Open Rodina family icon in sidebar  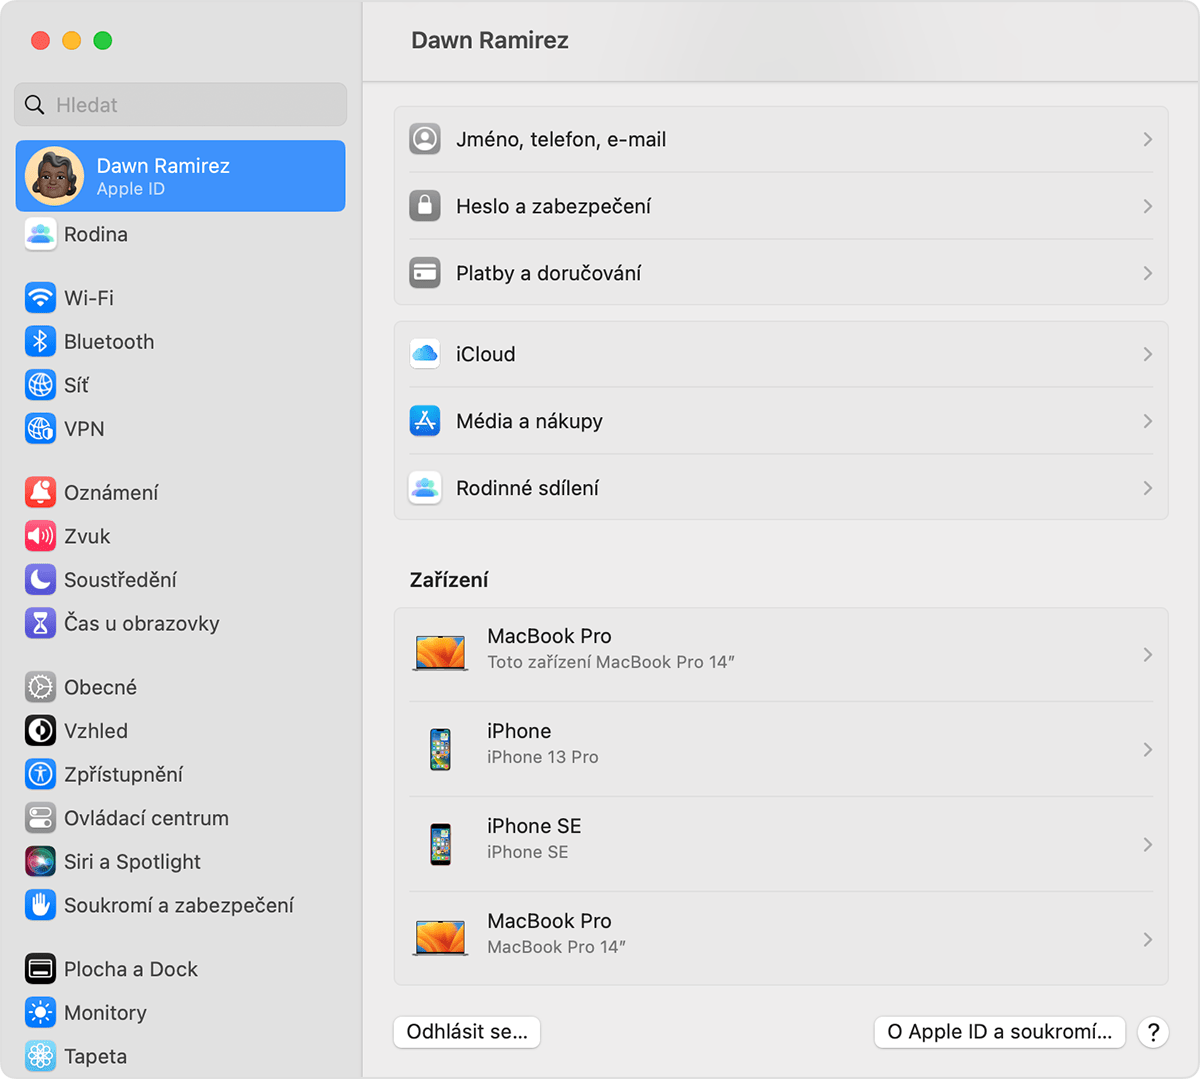40,234
